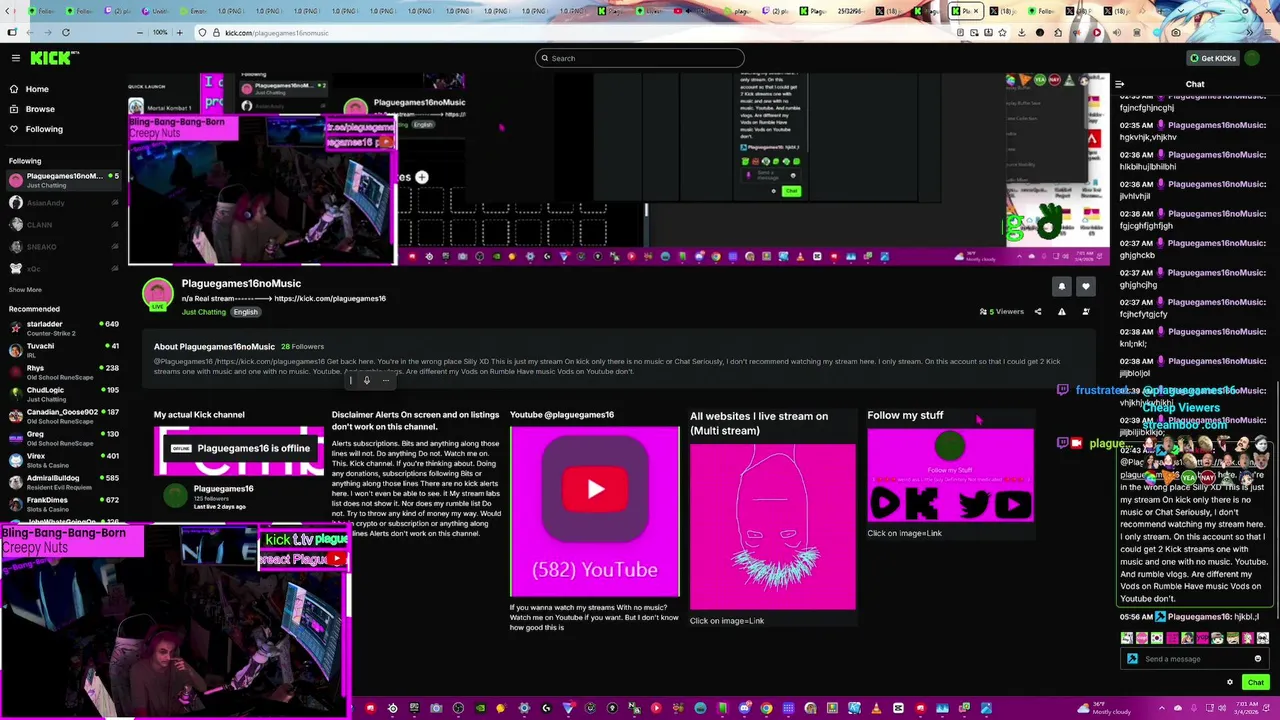This screenshot has height=720, width=1280.
Task: Click the browser address bar URL
Action: pyautogui.click(x=277, y=33)
